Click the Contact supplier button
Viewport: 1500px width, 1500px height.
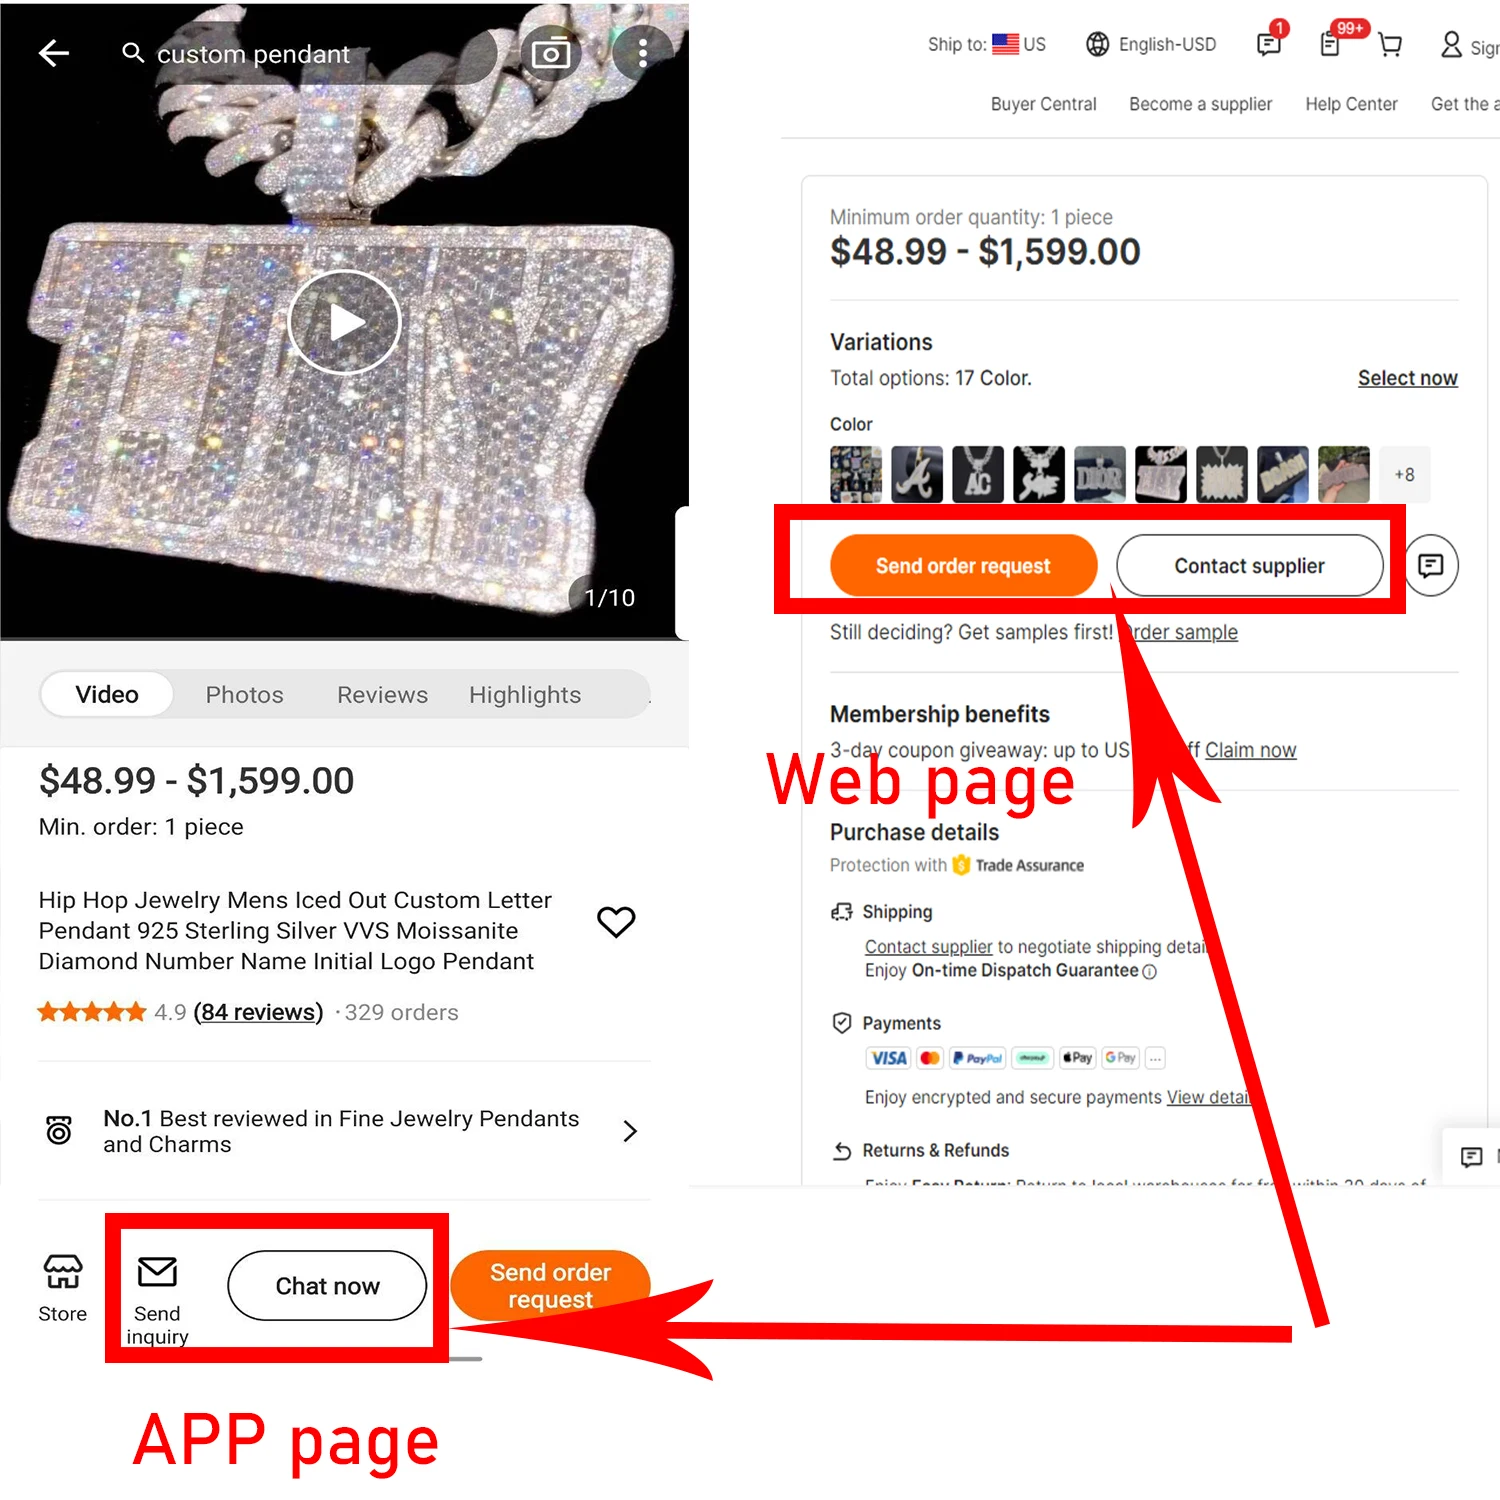pyautogui.click(x=1250, y=566)
